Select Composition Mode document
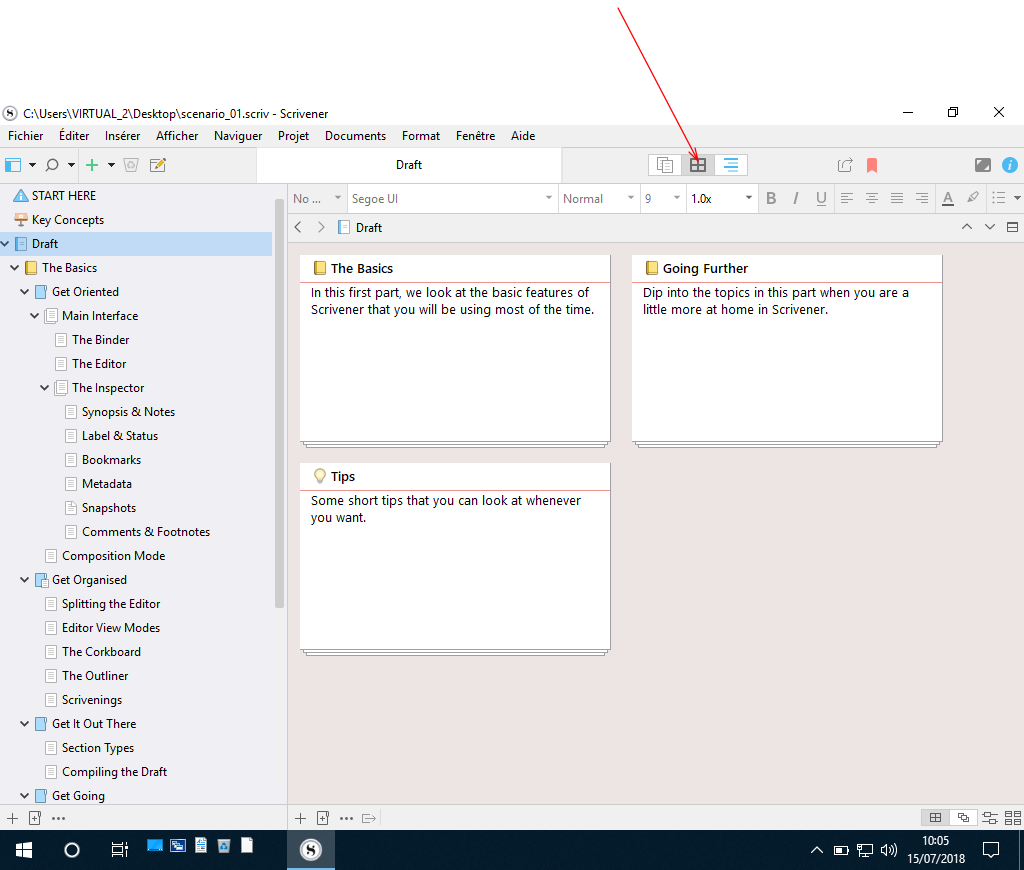The width and height of the screenshot is (1024, 870). [114, 556]
